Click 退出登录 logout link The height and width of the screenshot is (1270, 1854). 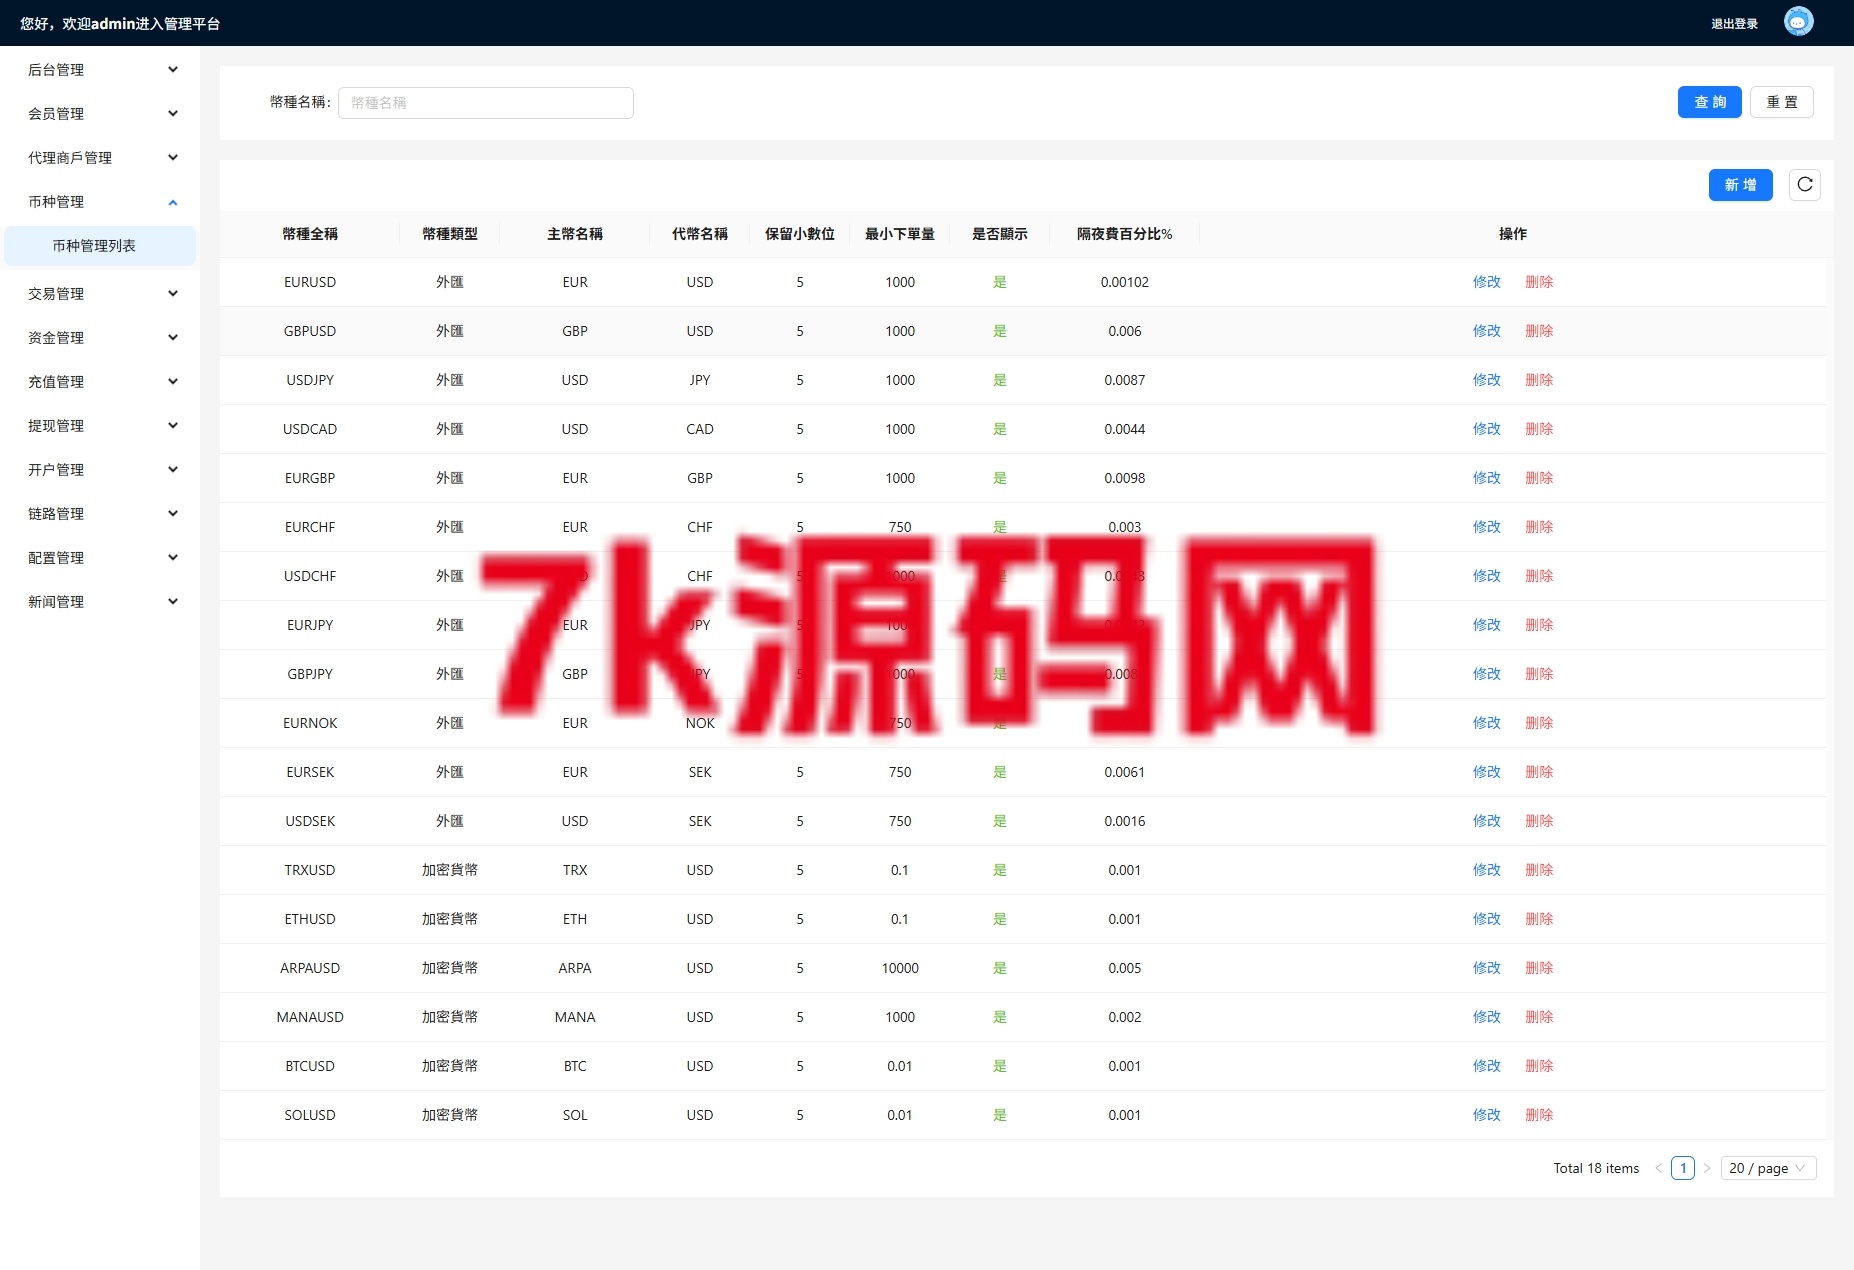(1734, 24)
